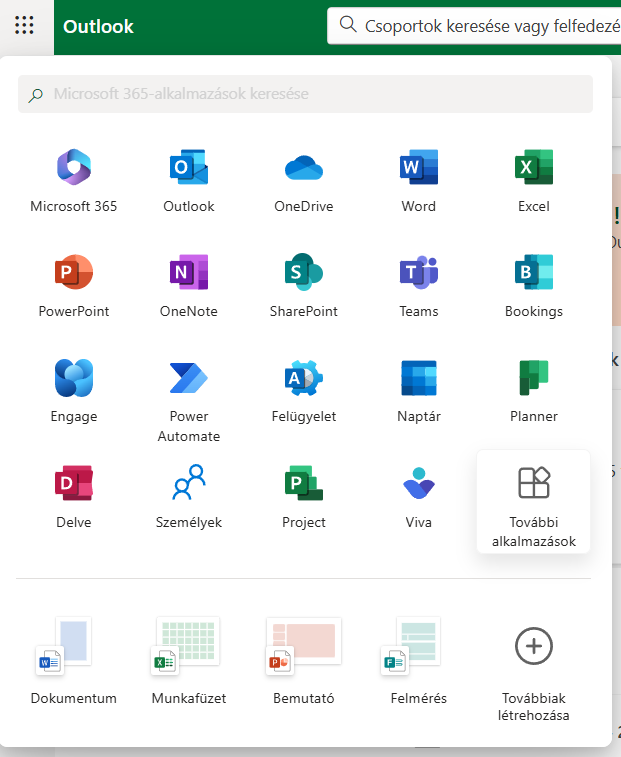
Task: Open the Microsoft 365 app
Action: tap(74, 181)
